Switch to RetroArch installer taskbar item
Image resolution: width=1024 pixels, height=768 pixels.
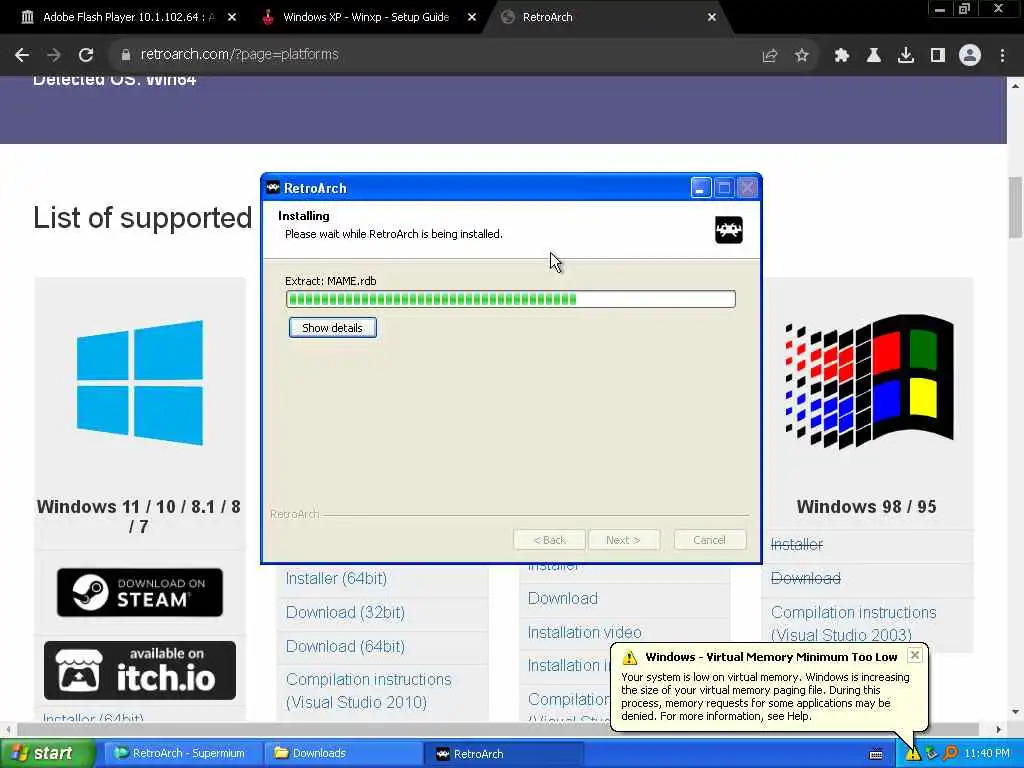point(502,754)
